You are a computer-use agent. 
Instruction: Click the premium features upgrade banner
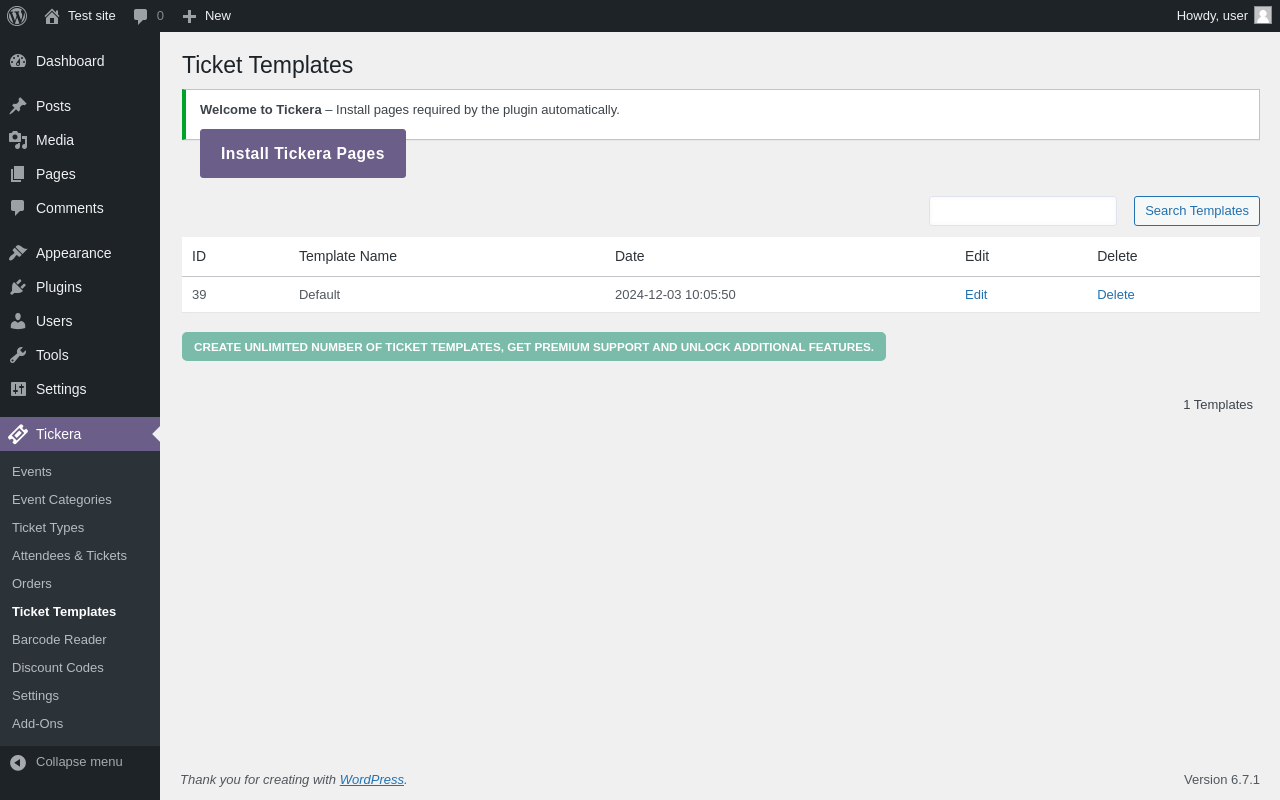pyautogui.click(x=534, y=347)
